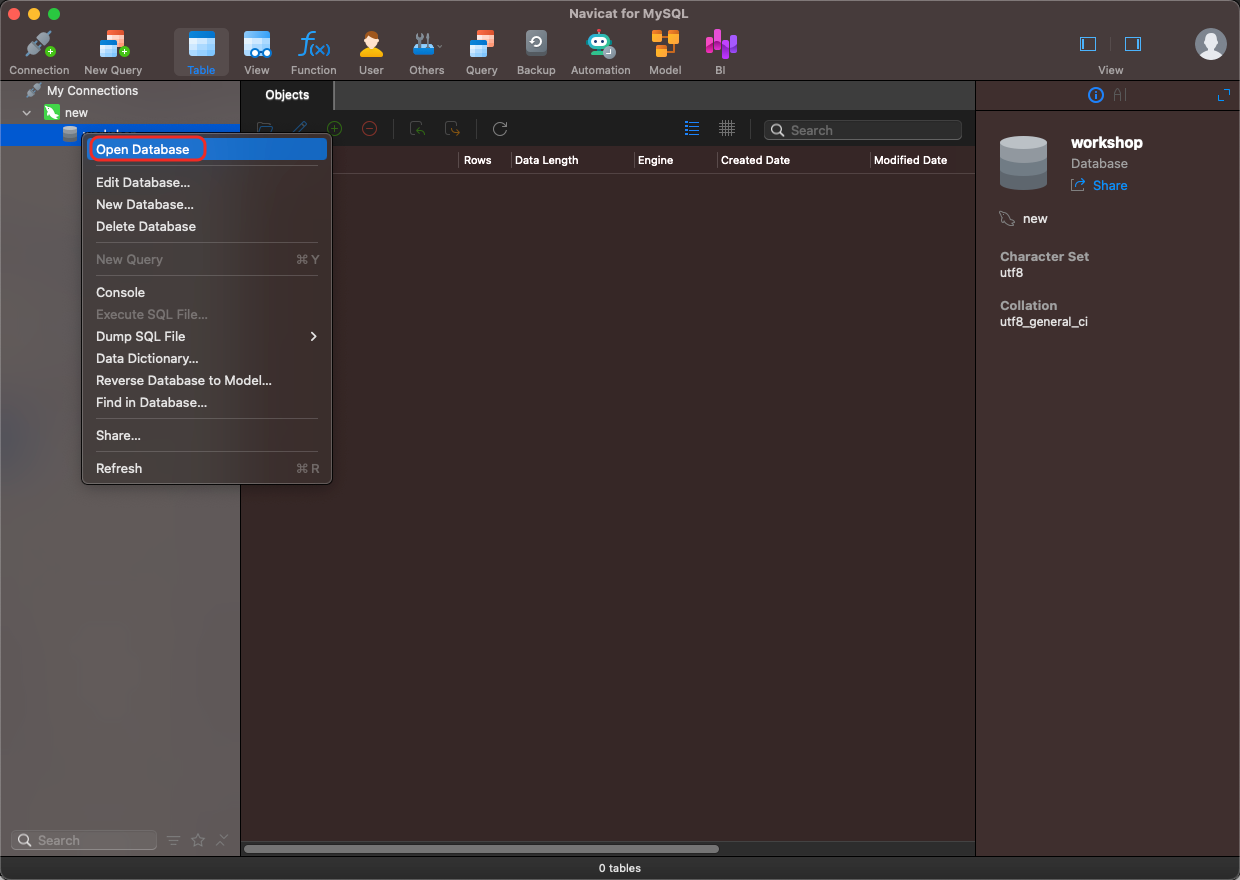The image size is (1240, 880).
Task: Sort by Rows column header
Action: pyautogui.click(x=478, y=160)
